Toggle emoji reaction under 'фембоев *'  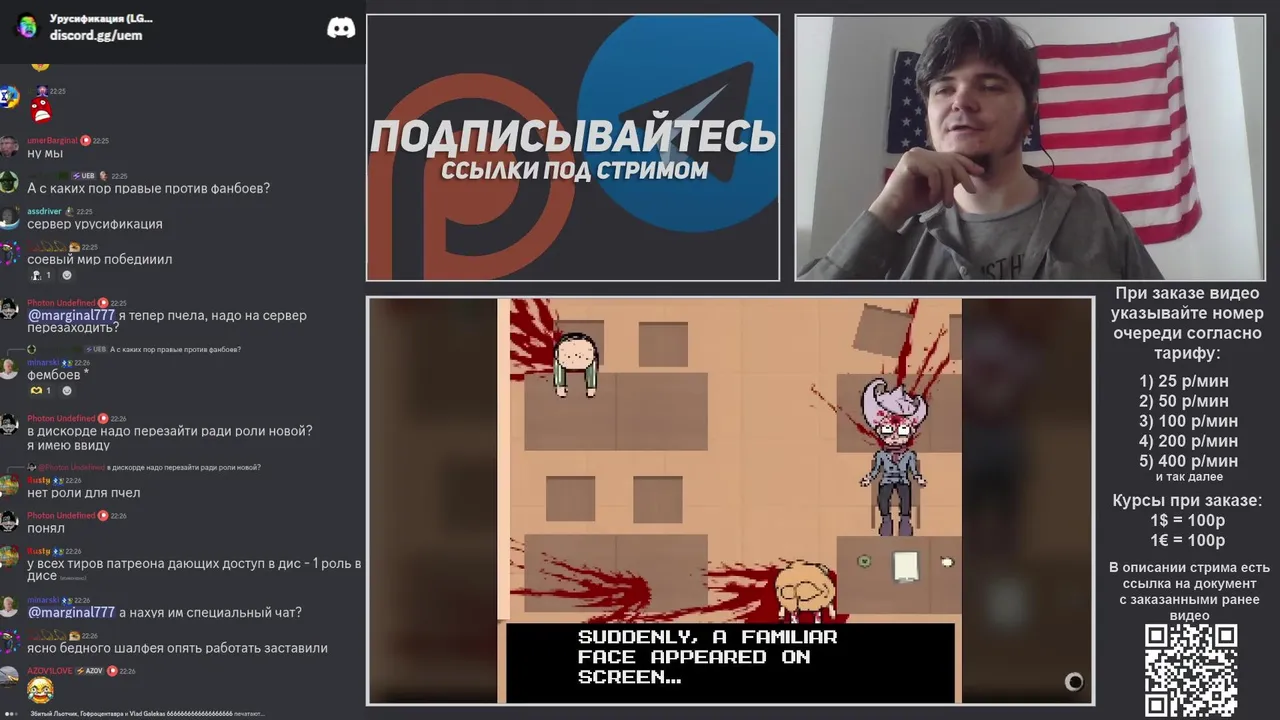point(40,391)
